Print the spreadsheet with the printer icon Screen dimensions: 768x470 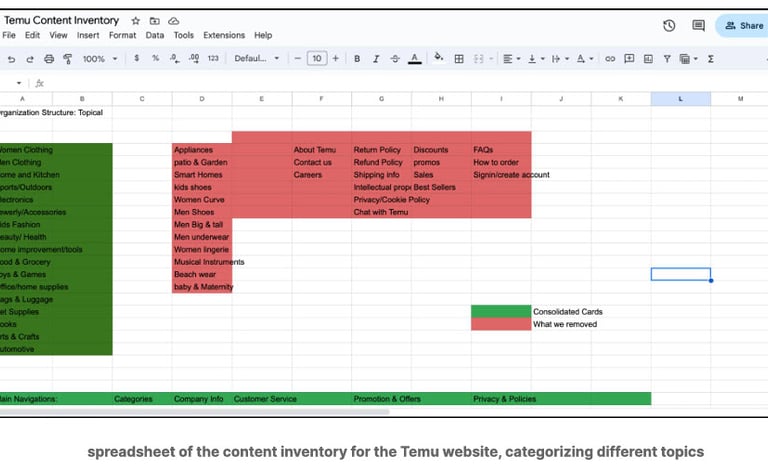coord(49,59)
